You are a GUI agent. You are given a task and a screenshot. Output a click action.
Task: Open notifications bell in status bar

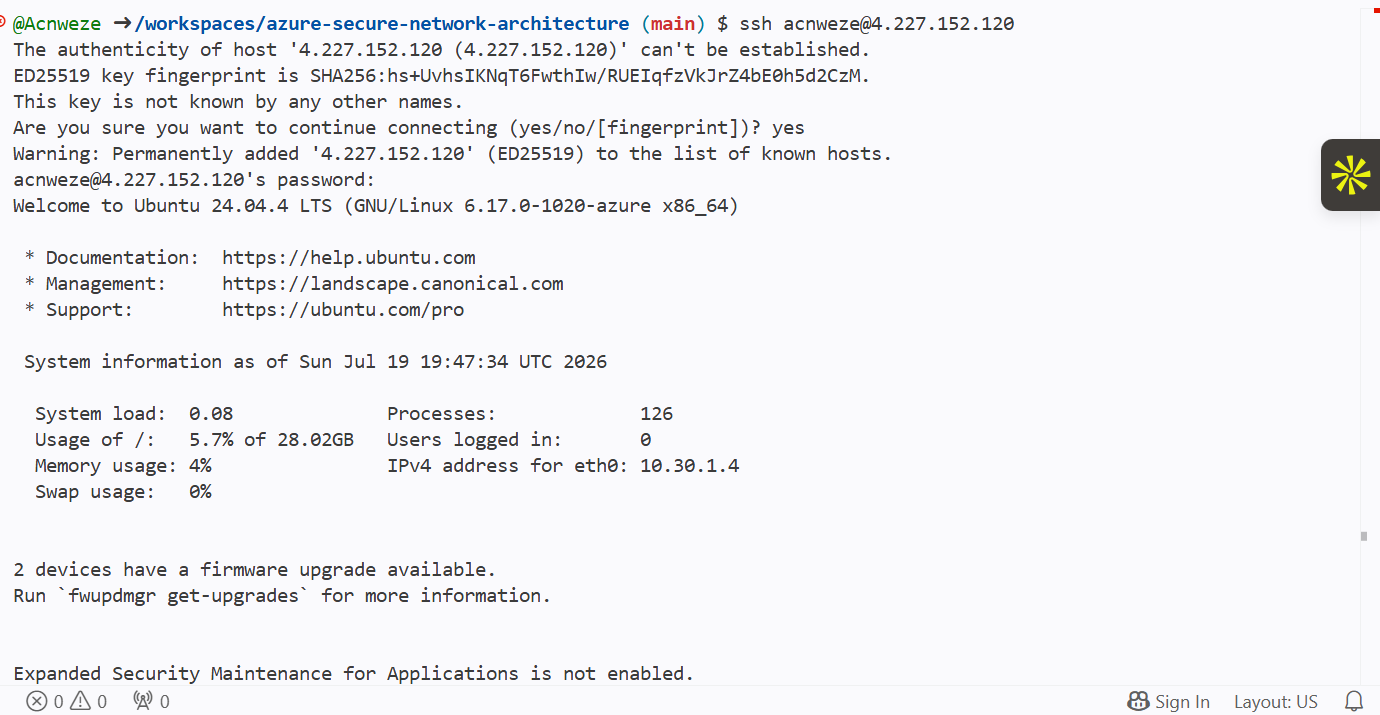coord(1354,701)
